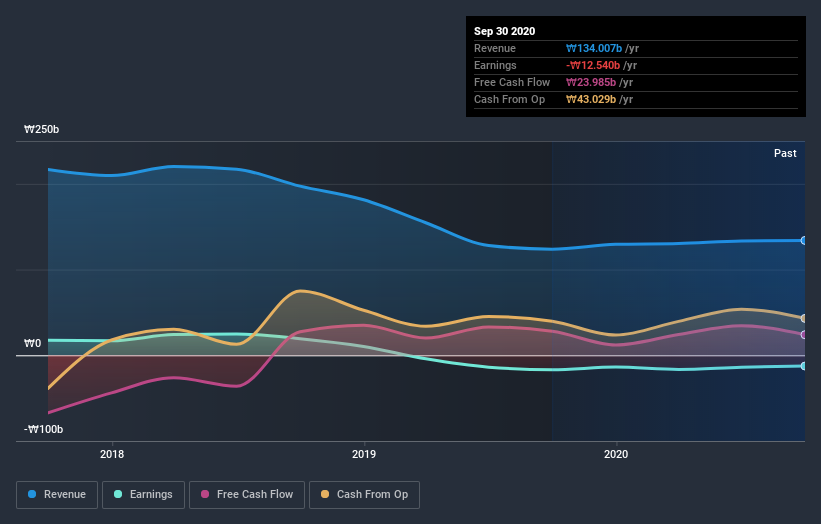Click the Revenue row label in tooltip
This screenshot has height=524, width=821.
coord(495,48)
